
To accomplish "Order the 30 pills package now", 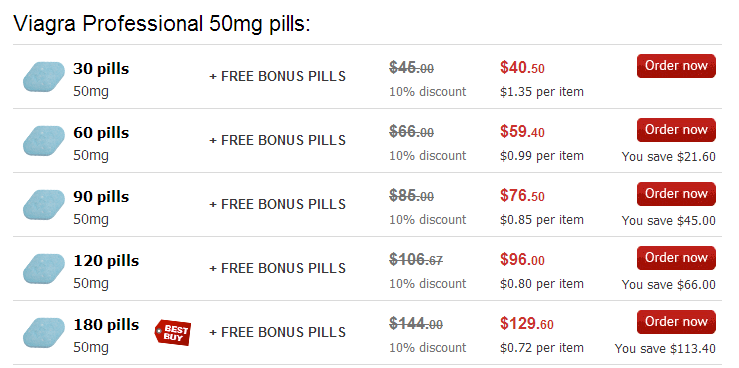I will (676, 66).
